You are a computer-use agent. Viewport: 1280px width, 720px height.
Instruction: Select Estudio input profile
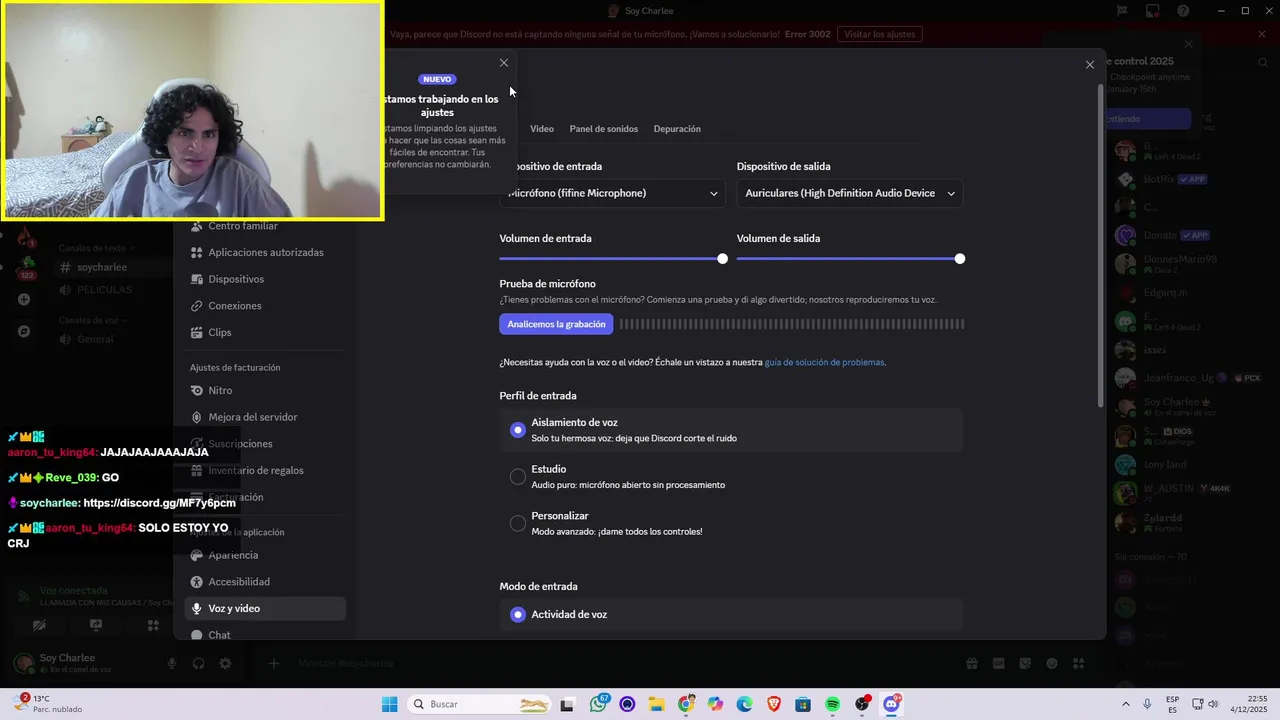pyautogui.click(x=731, y=476)
